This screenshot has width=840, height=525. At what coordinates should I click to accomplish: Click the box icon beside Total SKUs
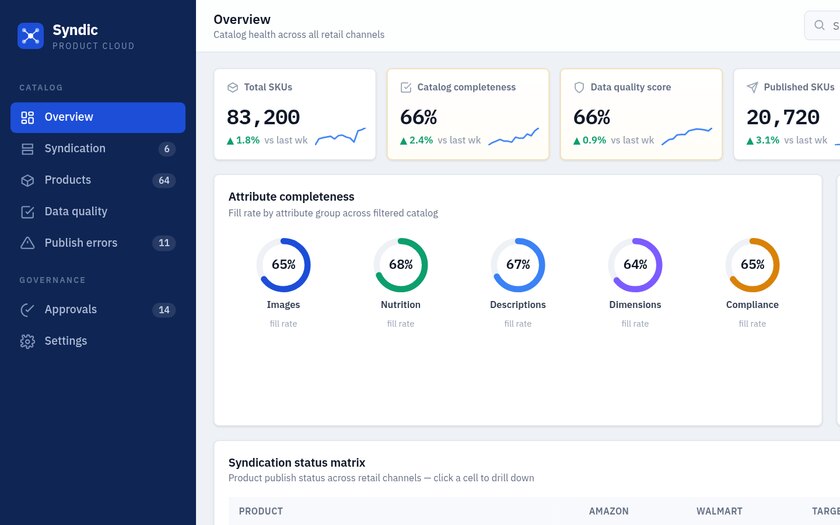point(232,87)
